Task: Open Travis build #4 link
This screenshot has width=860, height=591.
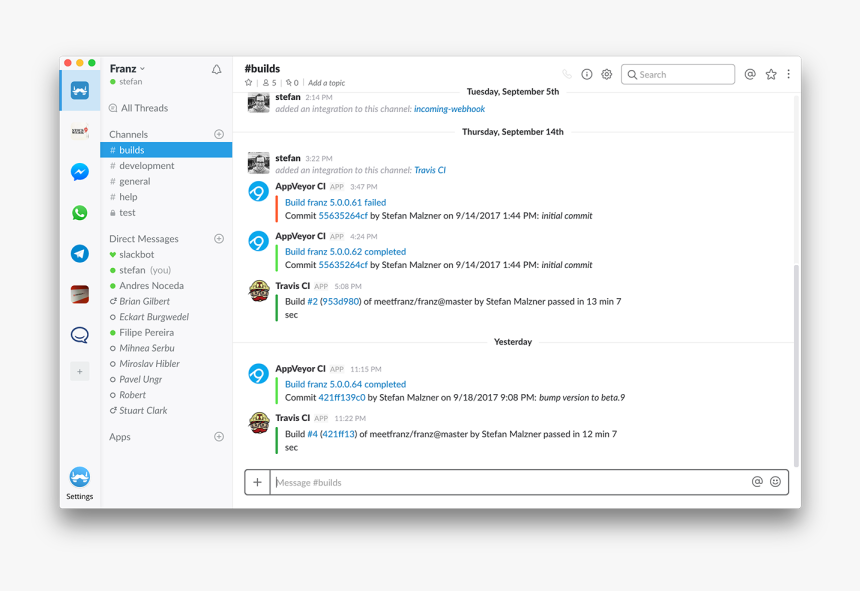Action: click(x=313, y=434)
